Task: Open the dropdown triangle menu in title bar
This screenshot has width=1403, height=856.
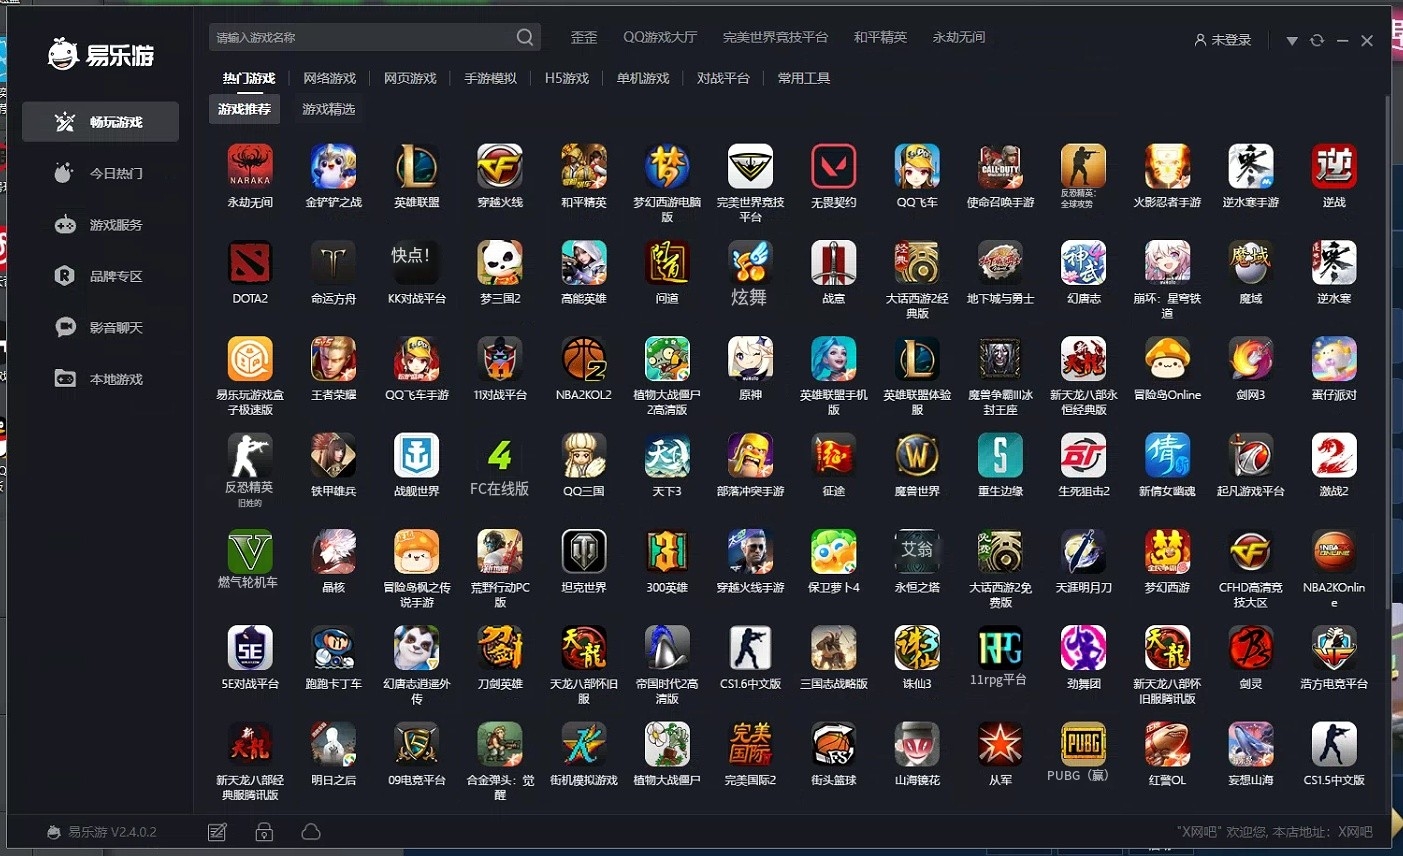Action: tap(1292, 41)
